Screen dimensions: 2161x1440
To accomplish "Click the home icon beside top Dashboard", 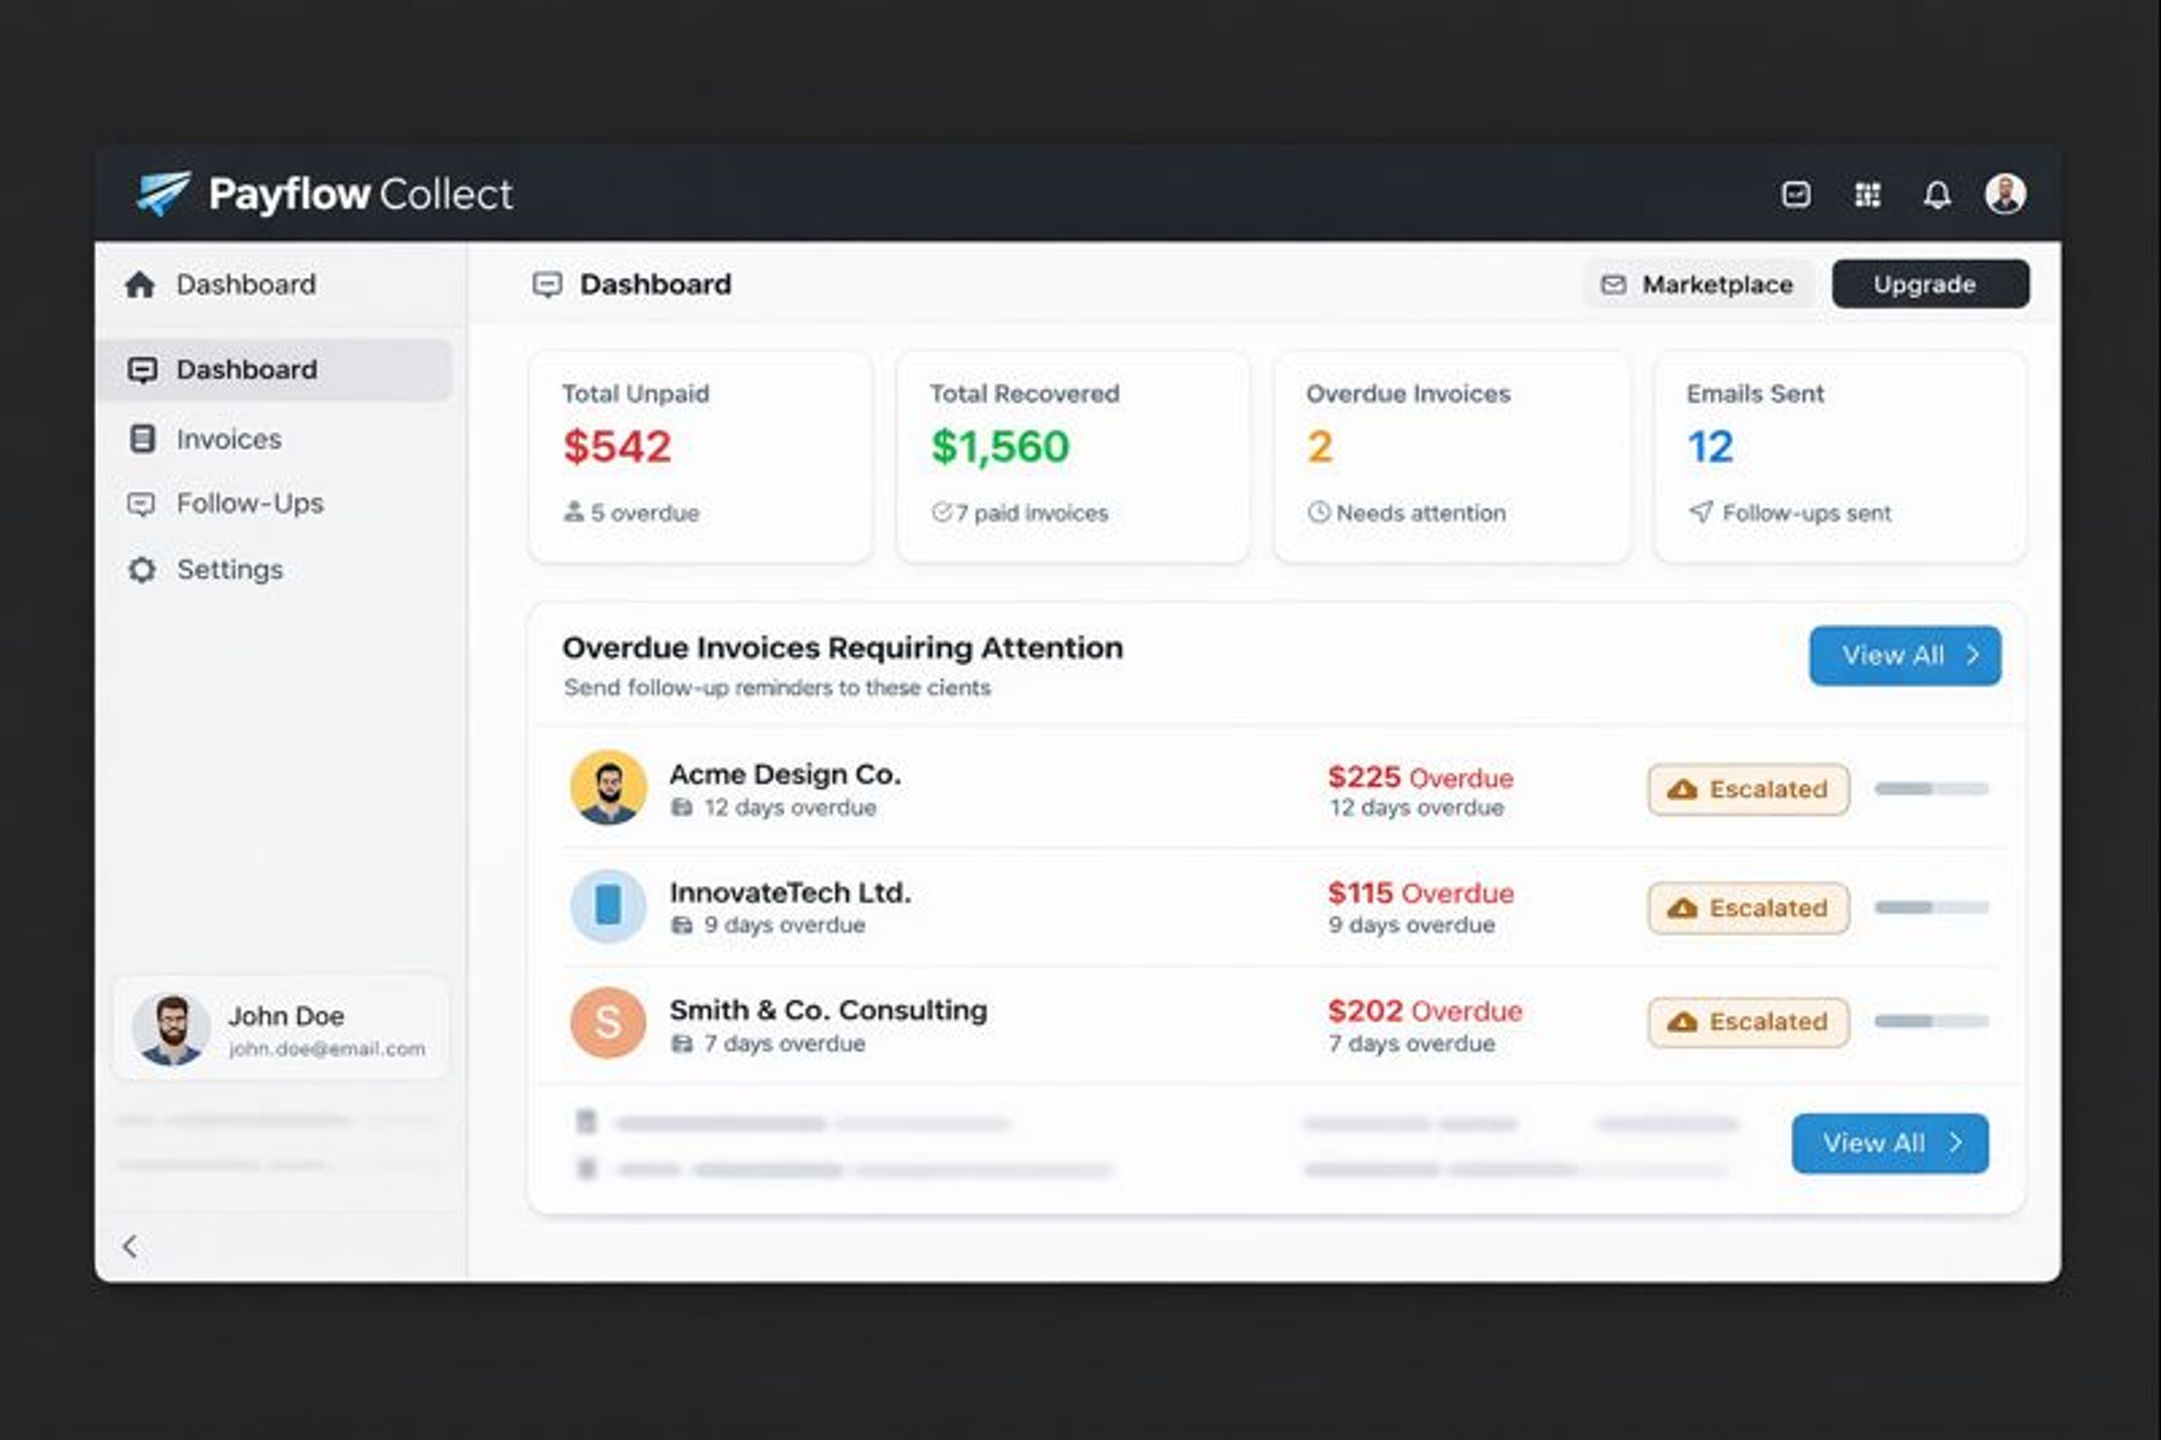I will [x=140, y=285].
